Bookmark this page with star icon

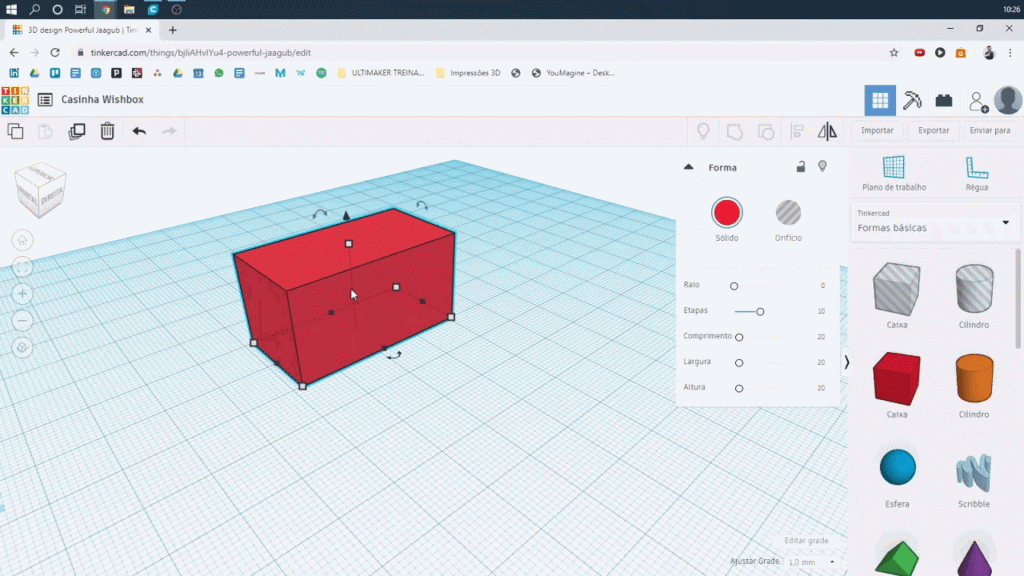click(894, 53)
